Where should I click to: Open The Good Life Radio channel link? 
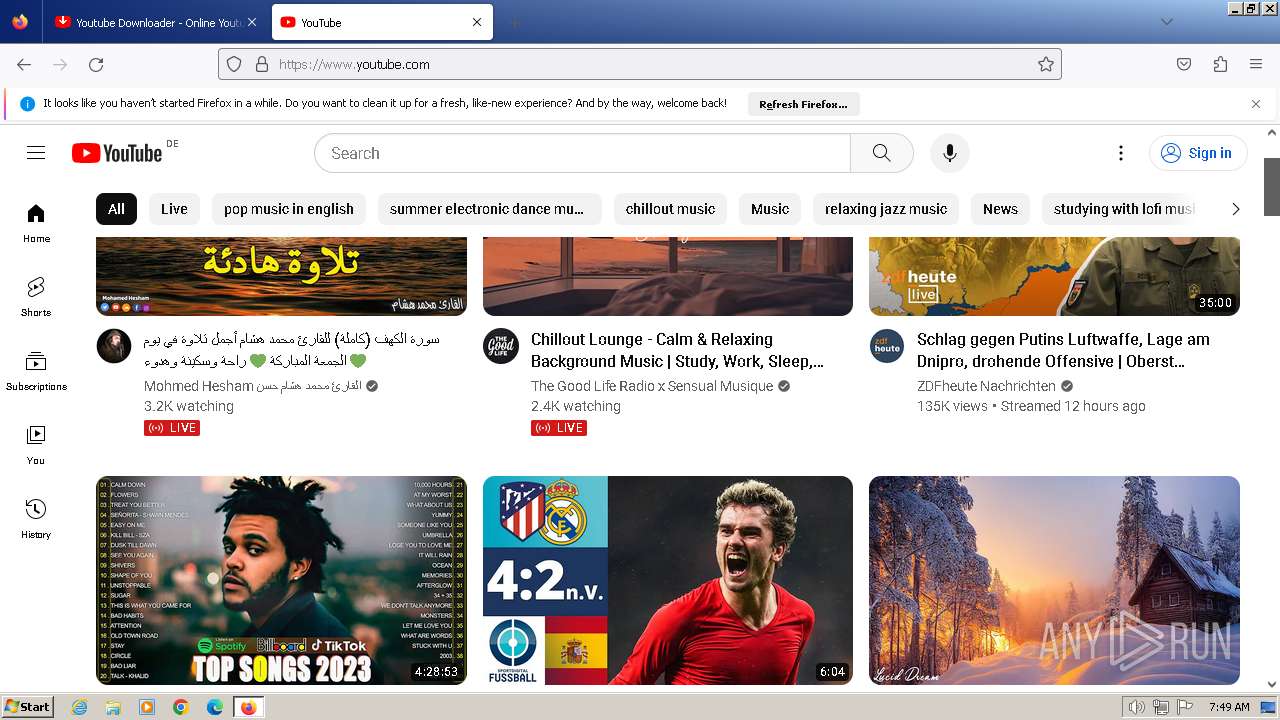click(652, 386)
